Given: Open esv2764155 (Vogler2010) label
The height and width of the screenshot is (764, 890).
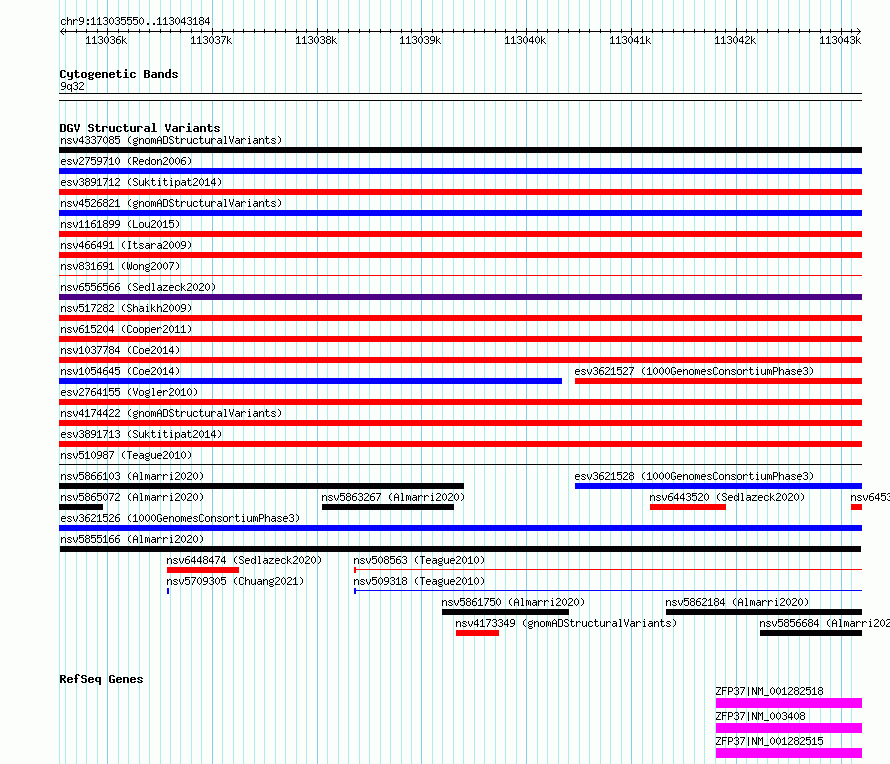Looking at the screenshot, I should (x=129, y=392).
